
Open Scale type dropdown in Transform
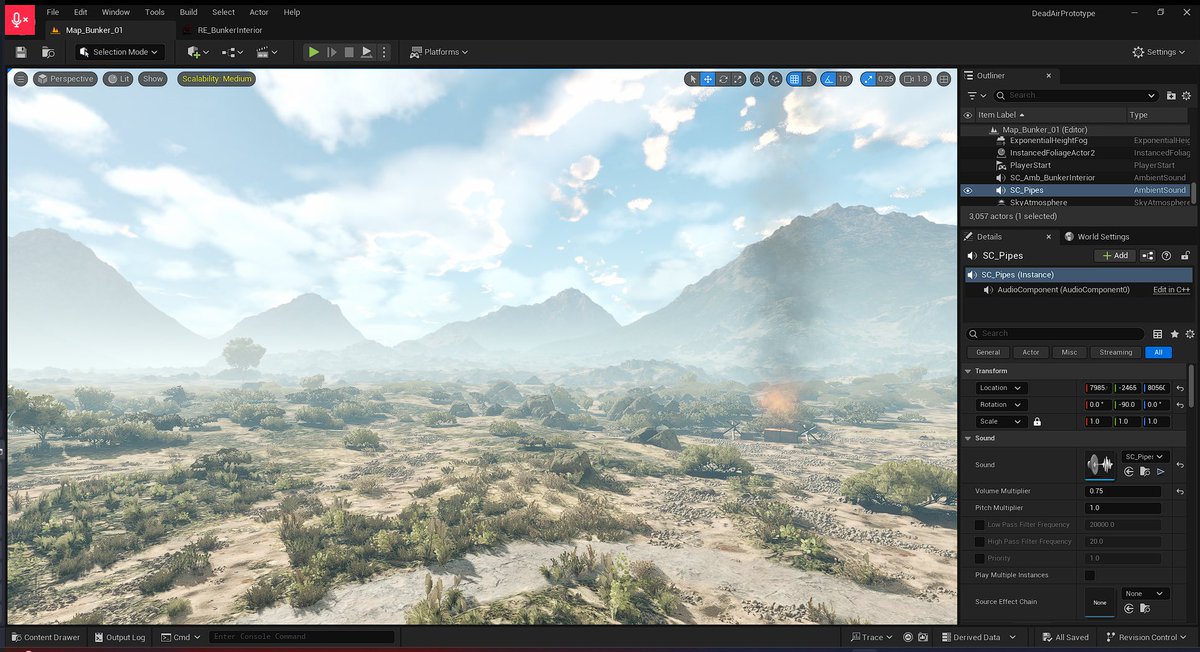coord(1001,422)
